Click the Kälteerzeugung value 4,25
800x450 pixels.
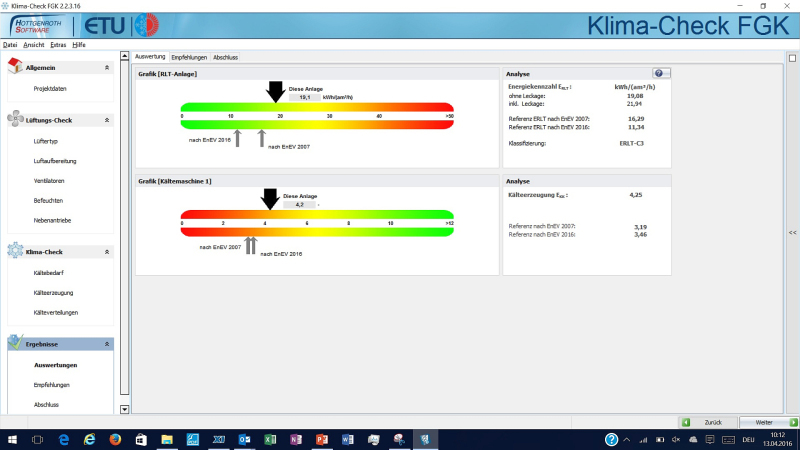636,195
